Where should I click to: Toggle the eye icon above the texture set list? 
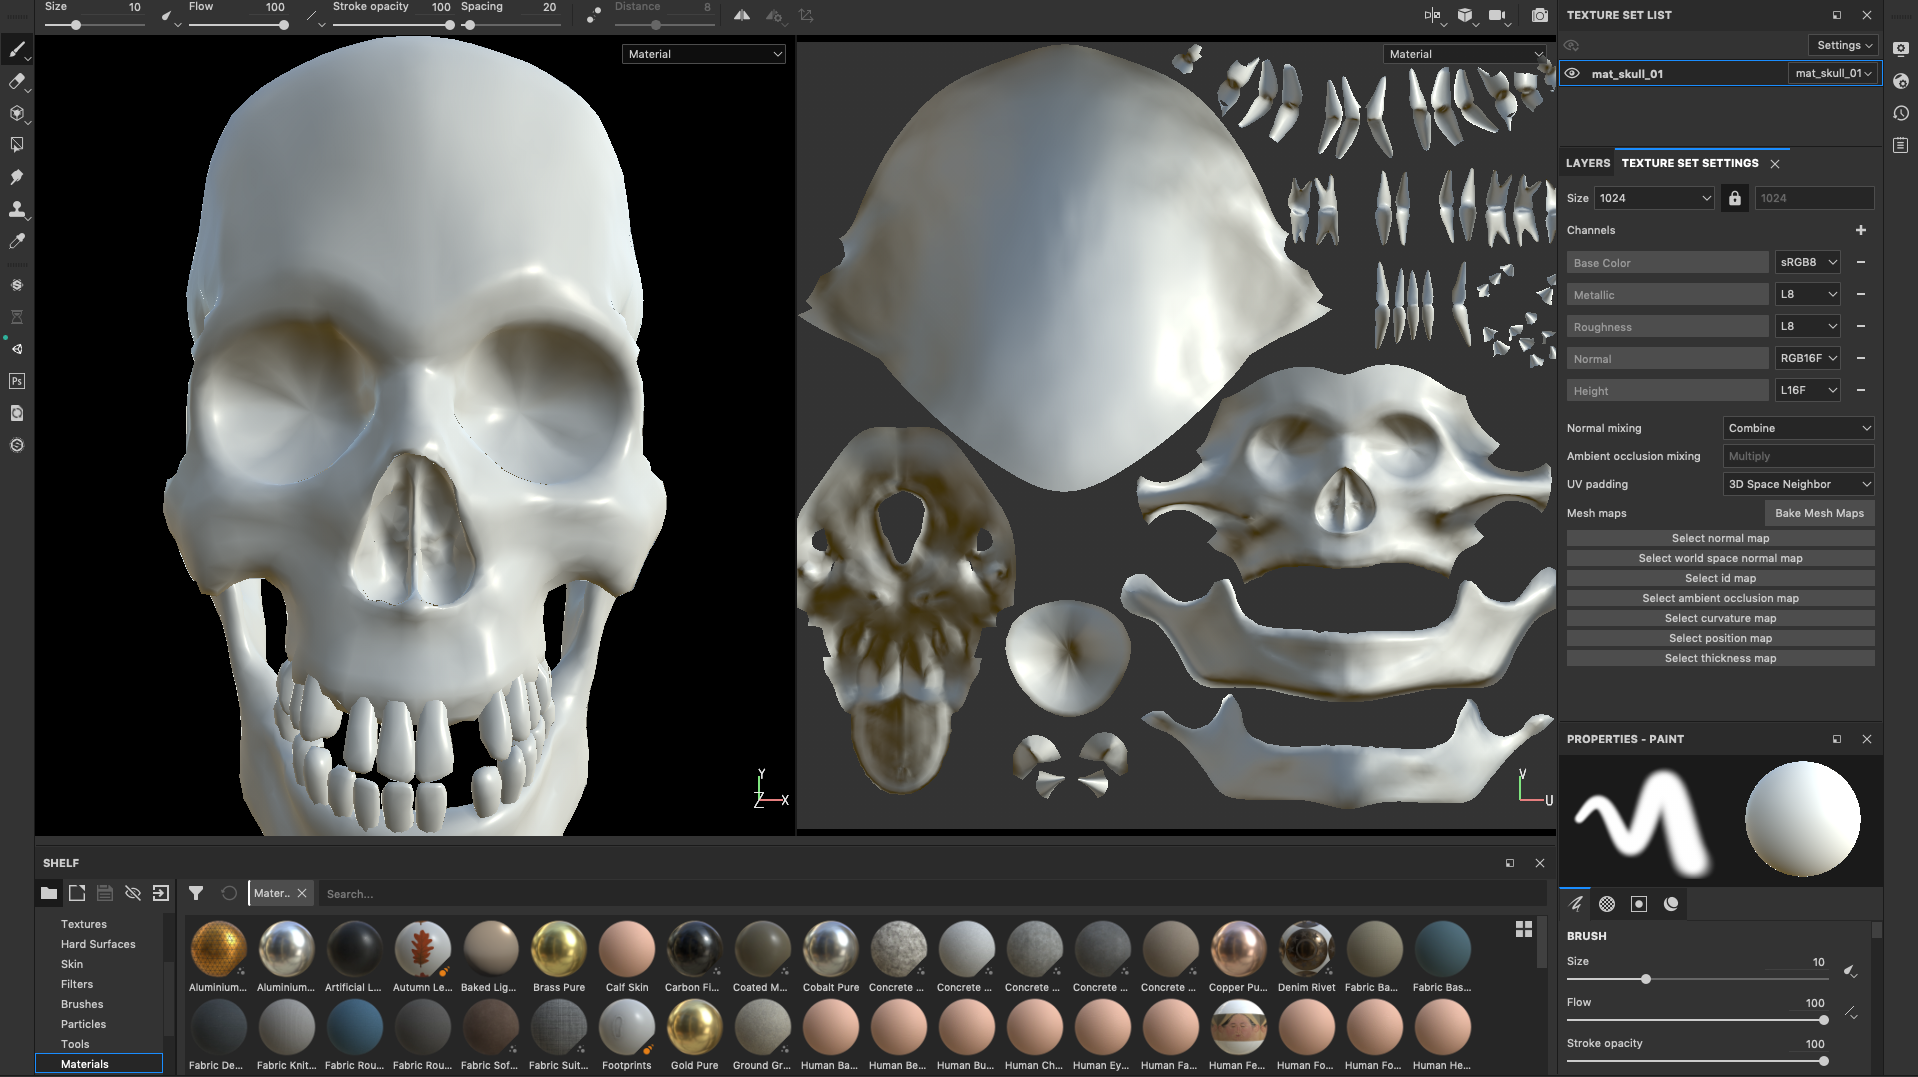(1571, 45)
